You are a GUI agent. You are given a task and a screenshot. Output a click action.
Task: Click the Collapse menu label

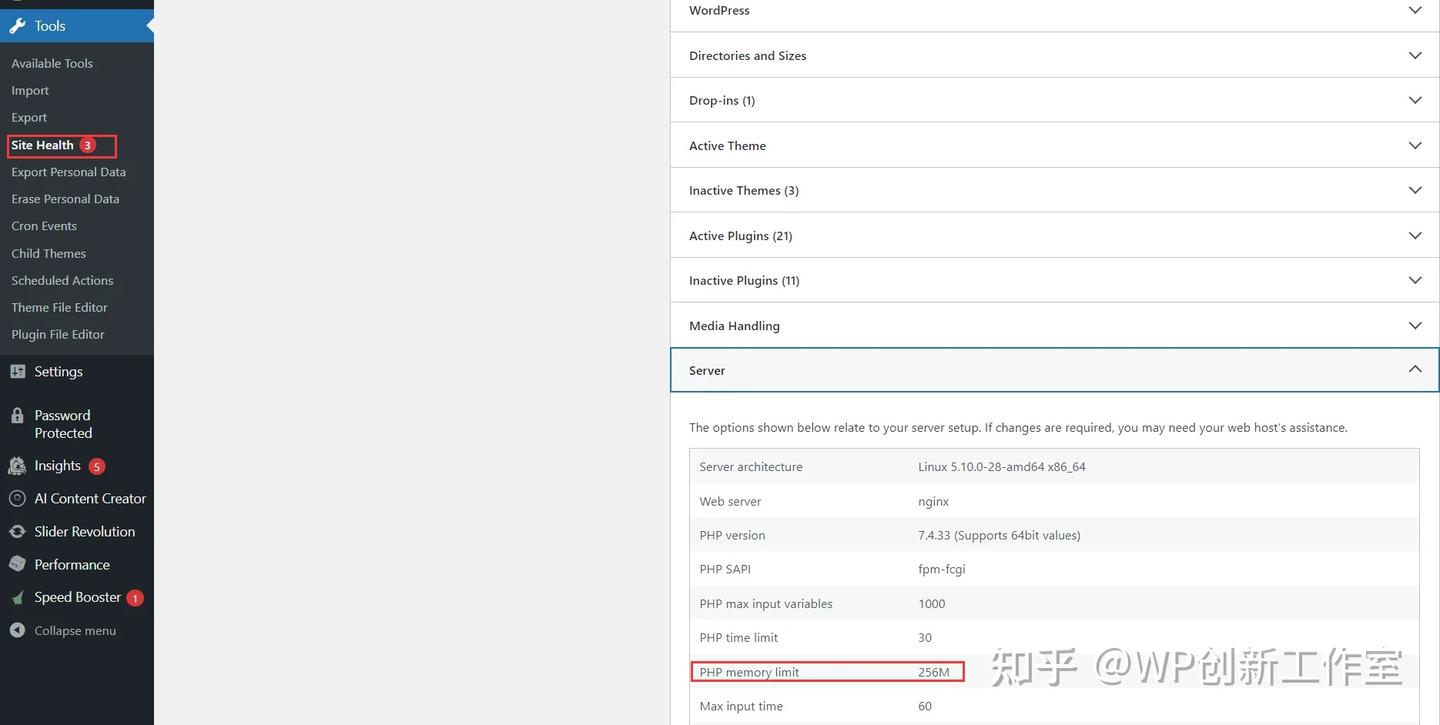click(x=75, y=631)
